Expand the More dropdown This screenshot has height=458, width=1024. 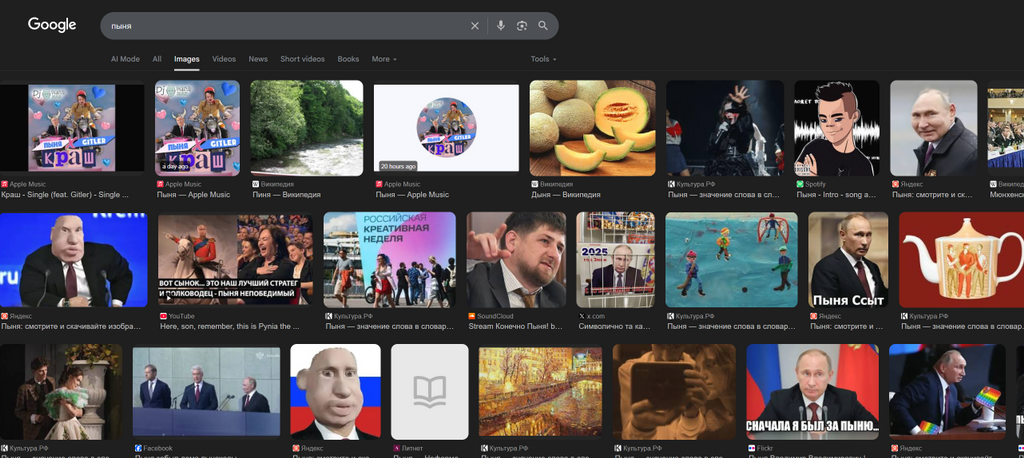point(384,59)
